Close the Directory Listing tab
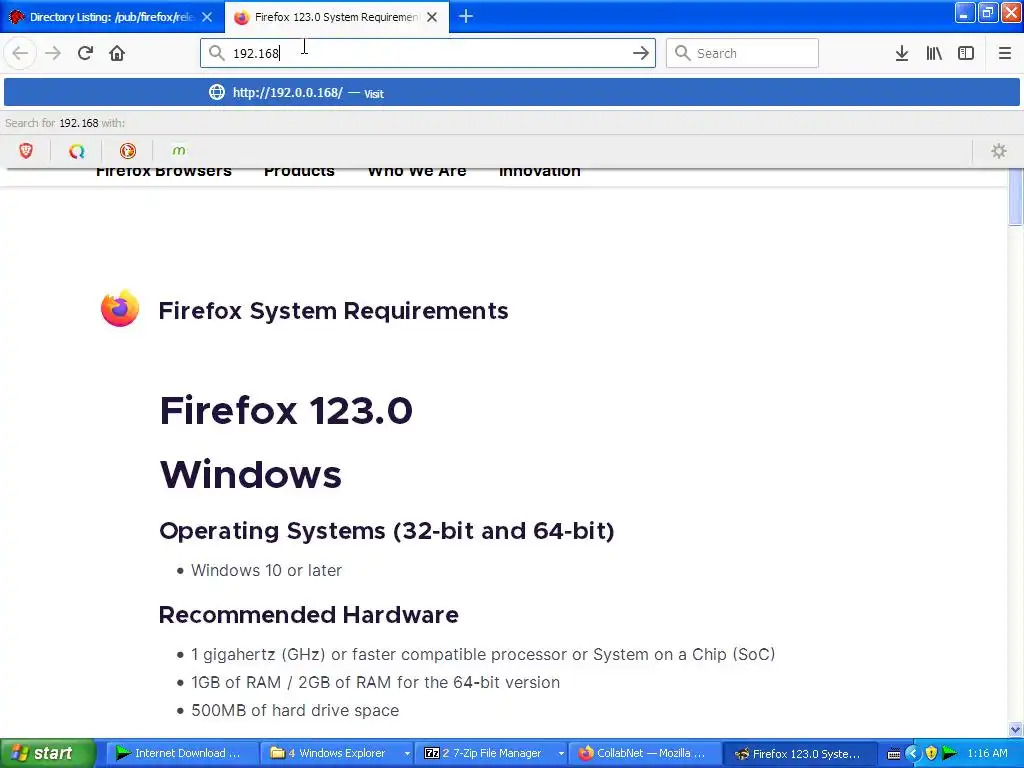Image resolution: width=1024 pixels, height=768 pixels. point(207,17)
